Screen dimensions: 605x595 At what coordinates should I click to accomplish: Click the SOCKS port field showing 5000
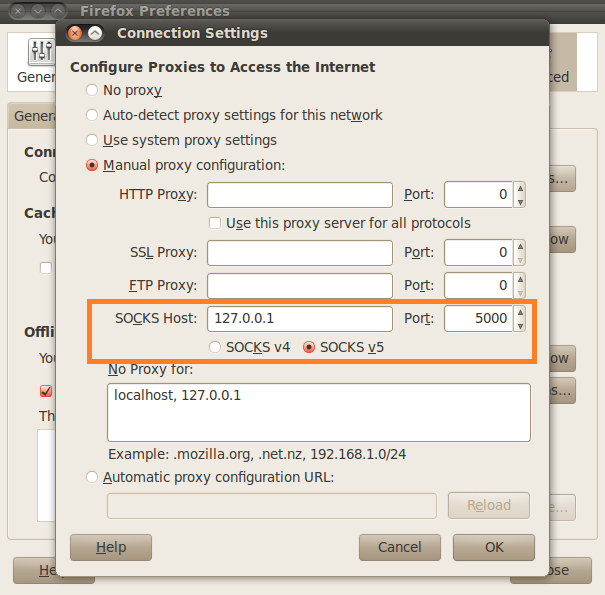[x=478, y=318]
